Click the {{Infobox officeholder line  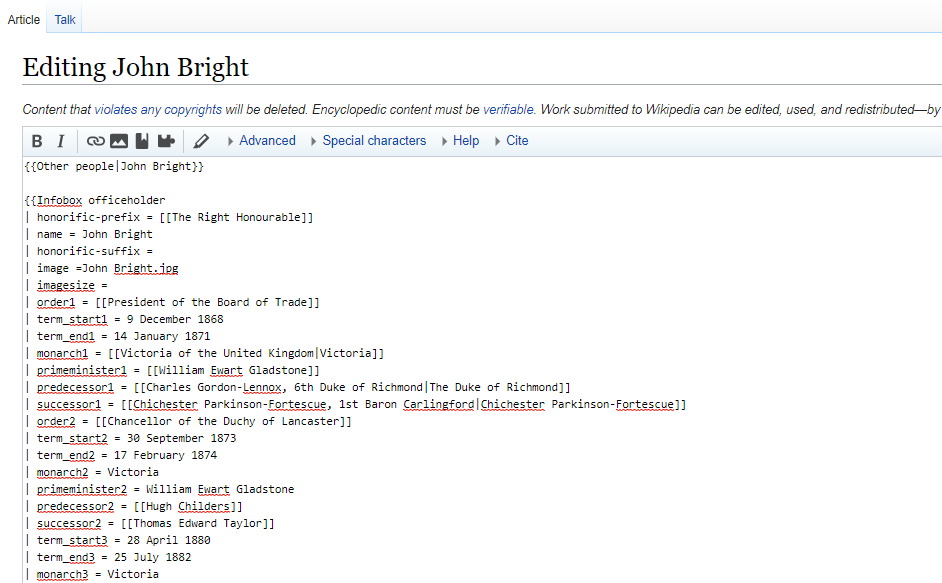click(x=95, y=200)
